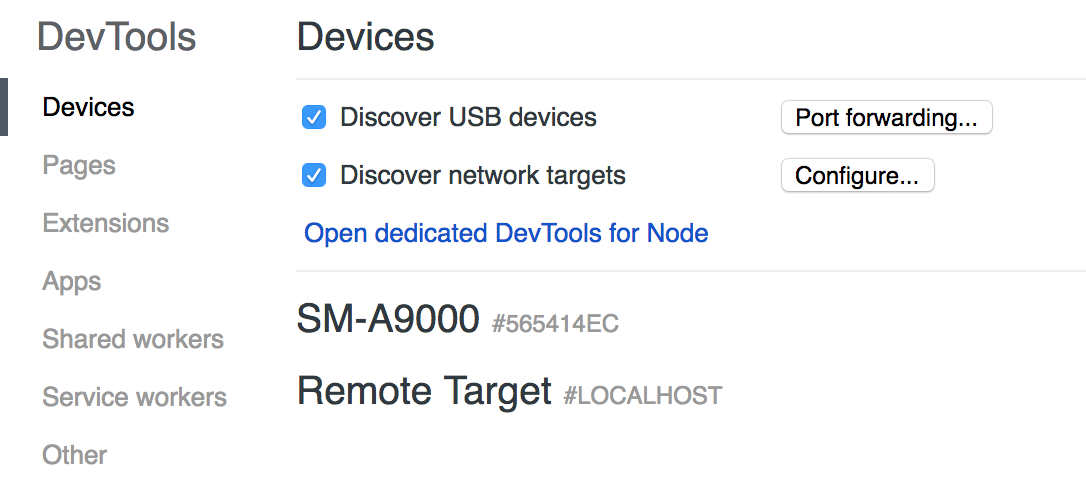Screen dimensions: 1086x504
Task: Go to the Extensions section
Action: (x=105, y=223)
